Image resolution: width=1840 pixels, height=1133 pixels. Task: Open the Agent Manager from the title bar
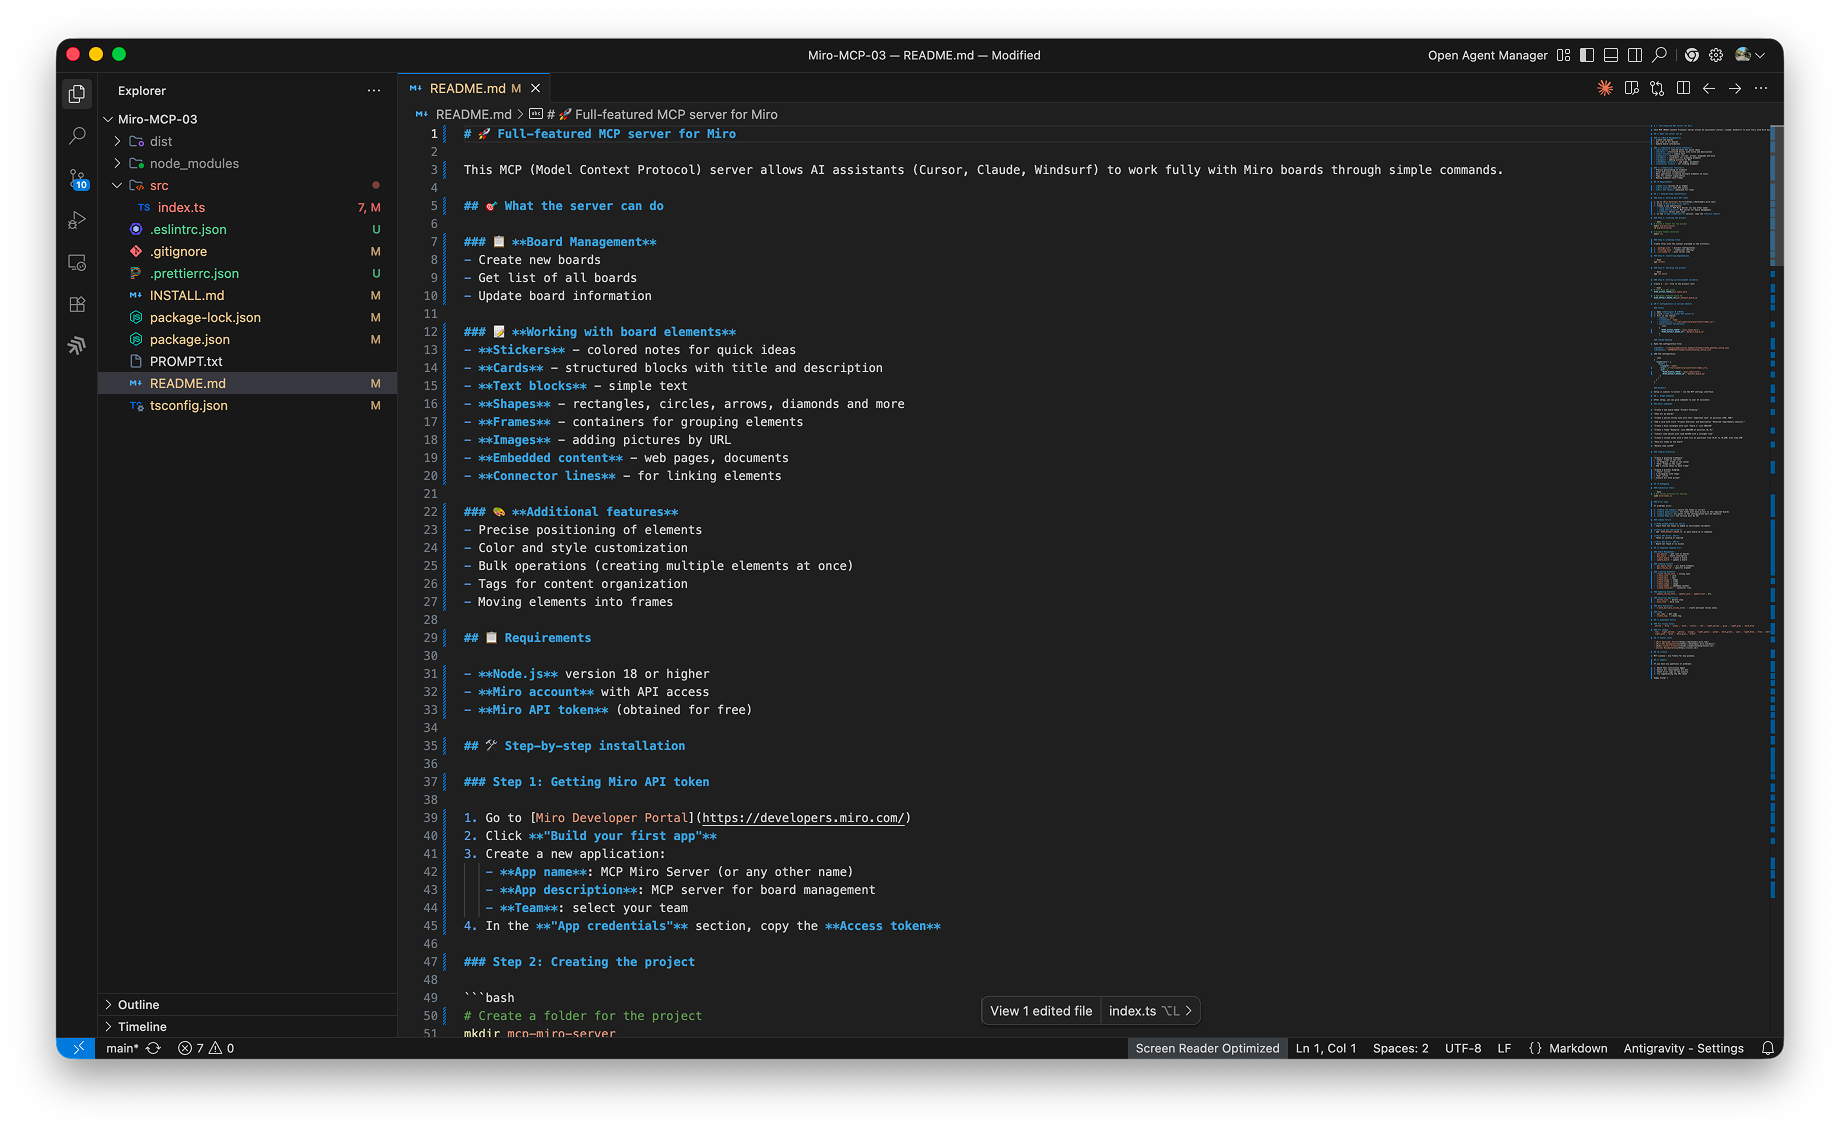1488,55
